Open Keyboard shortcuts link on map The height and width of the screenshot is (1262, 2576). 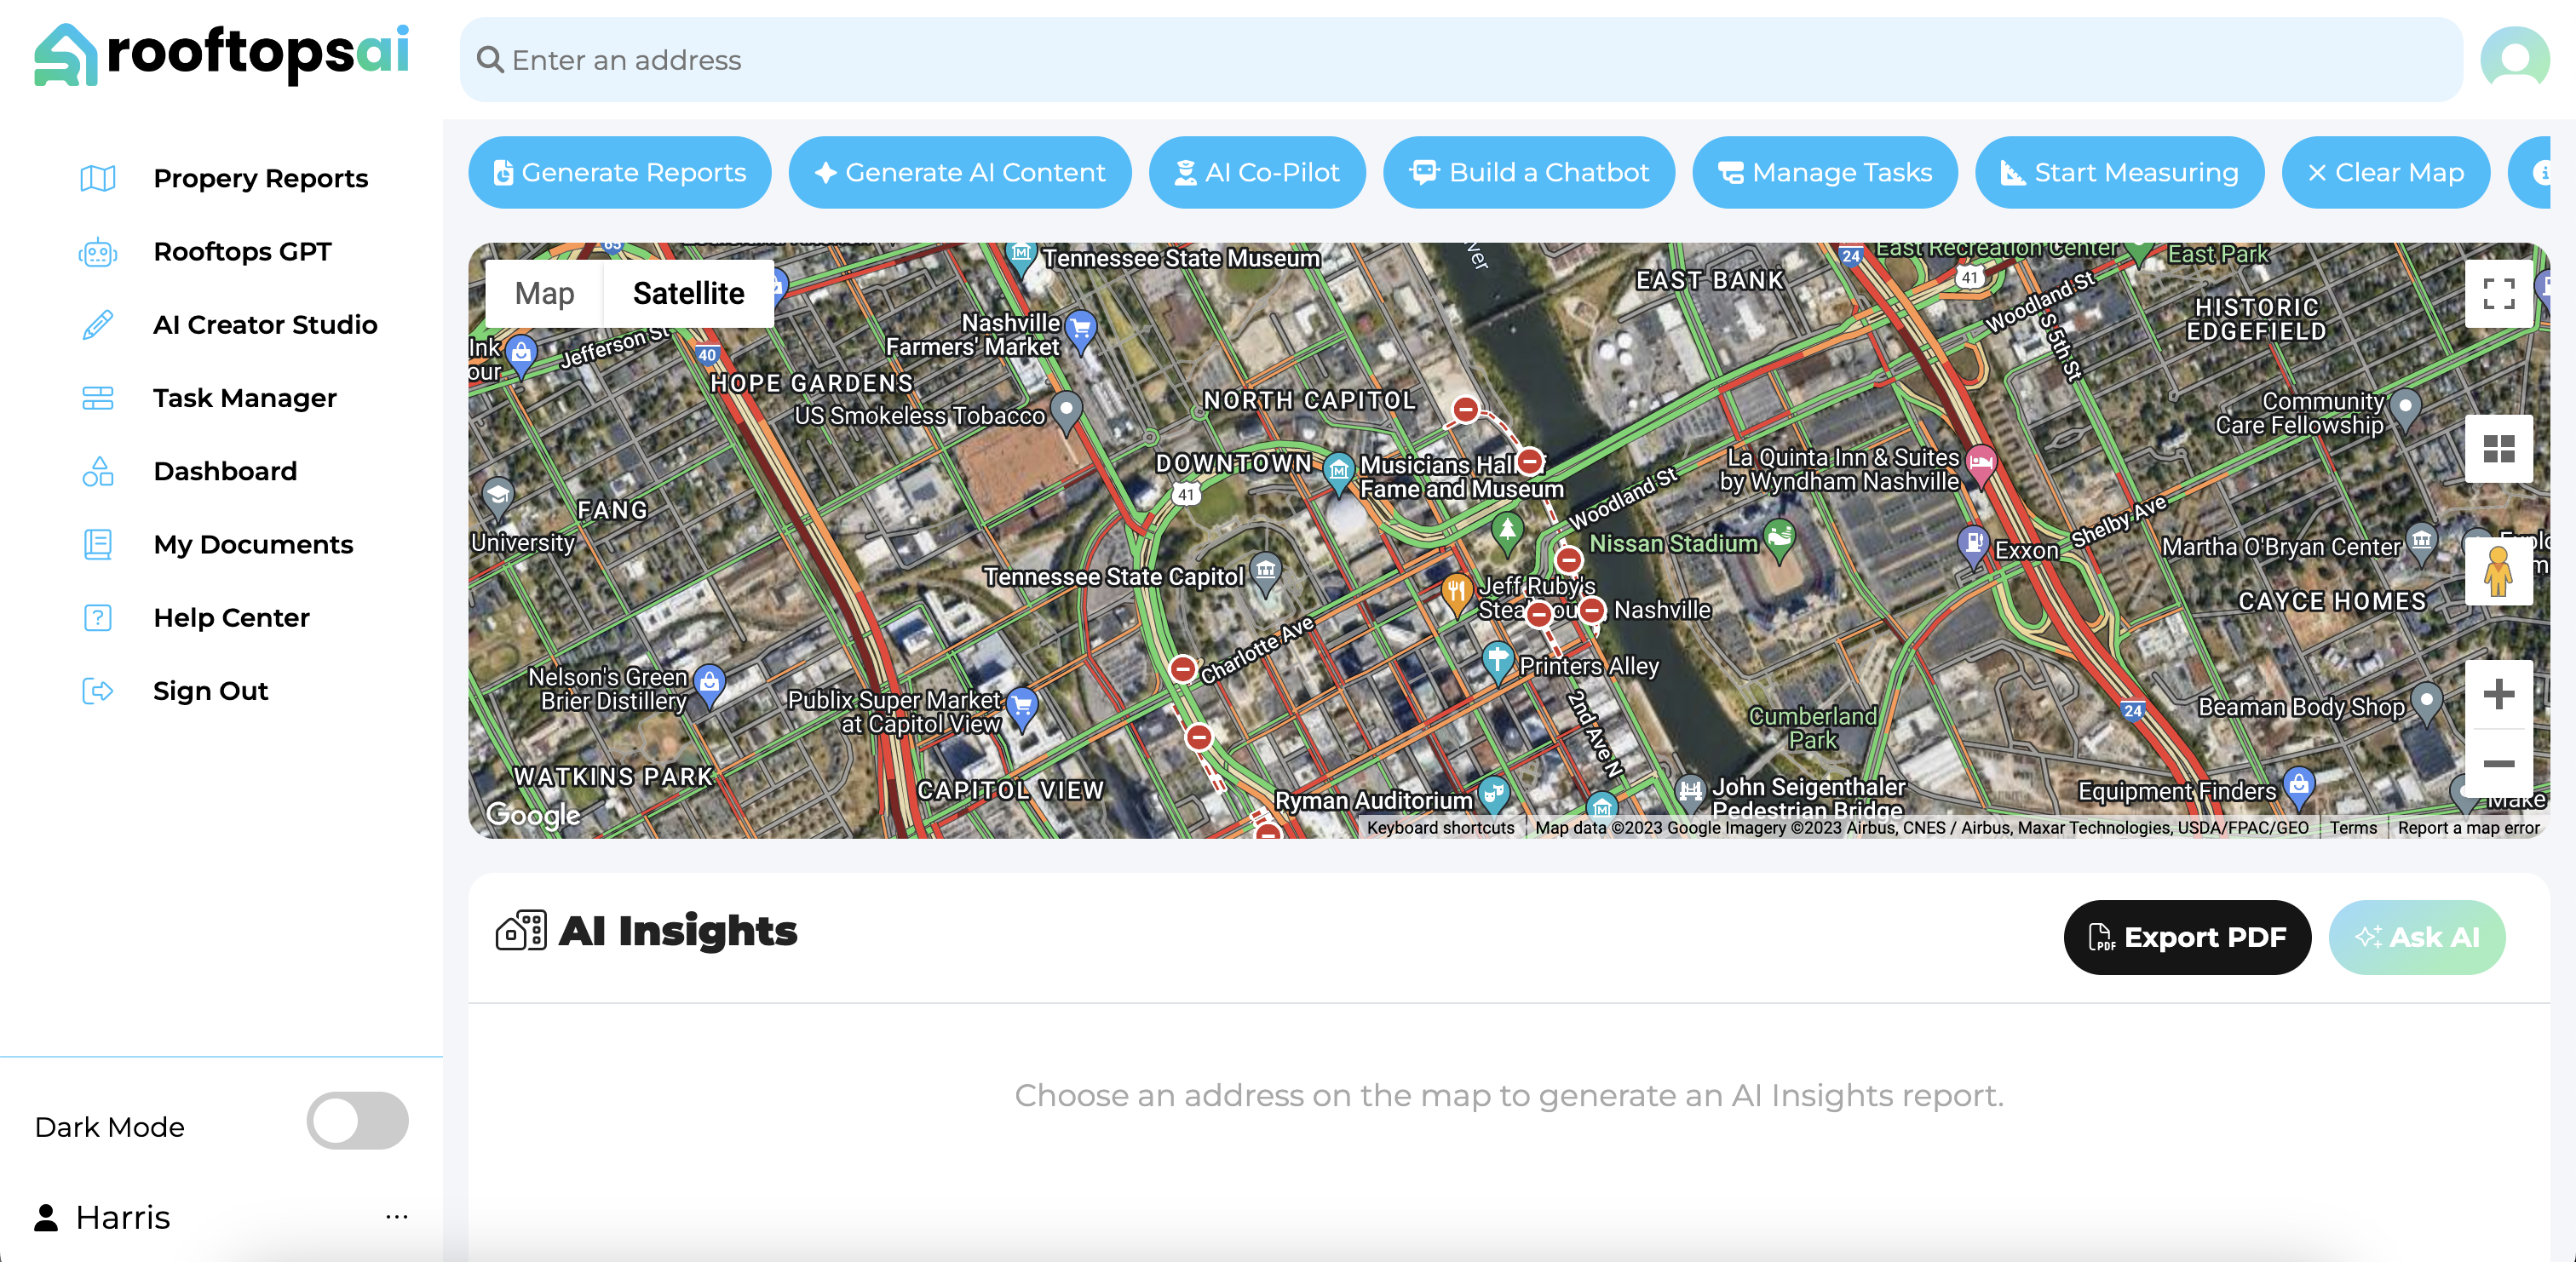point(1440,827)
